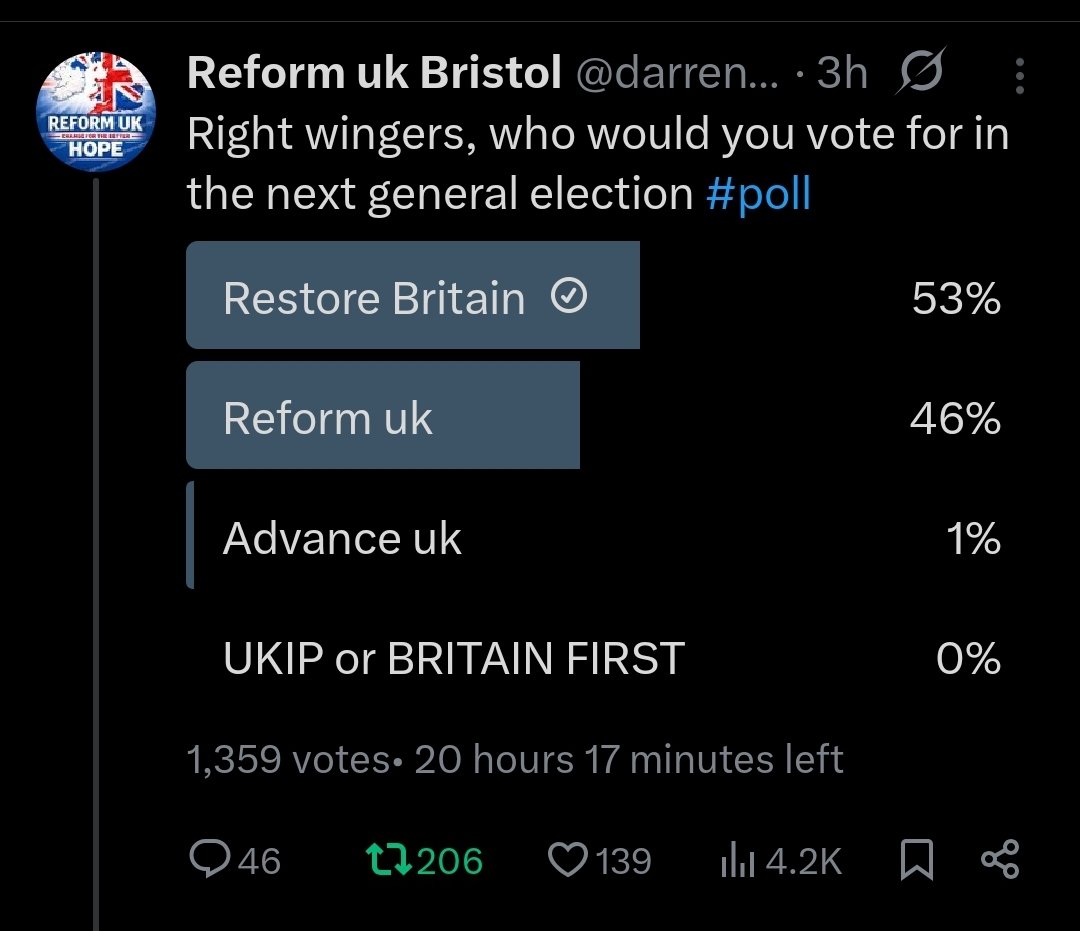This screenshot has width=1080, height=931.
Task: Open the three-dot more options menu
Action: [1019, 74]
